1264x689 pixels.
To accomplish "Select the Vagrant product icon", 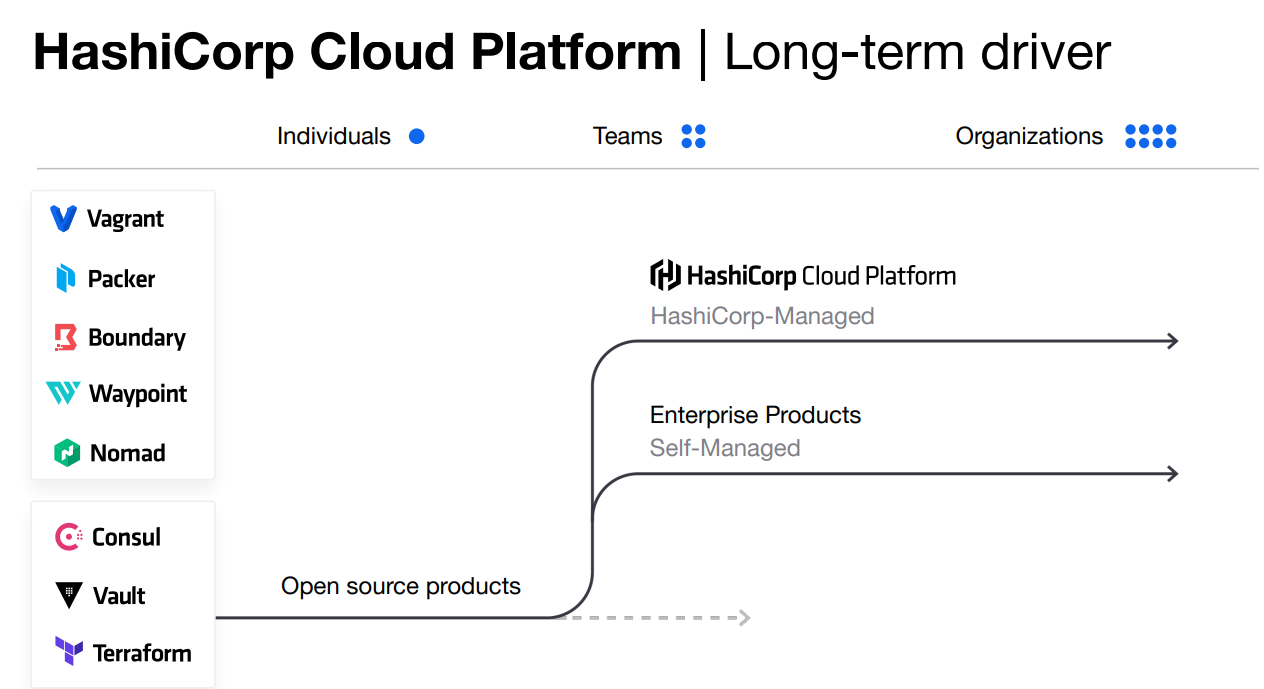I will [63, 218].
